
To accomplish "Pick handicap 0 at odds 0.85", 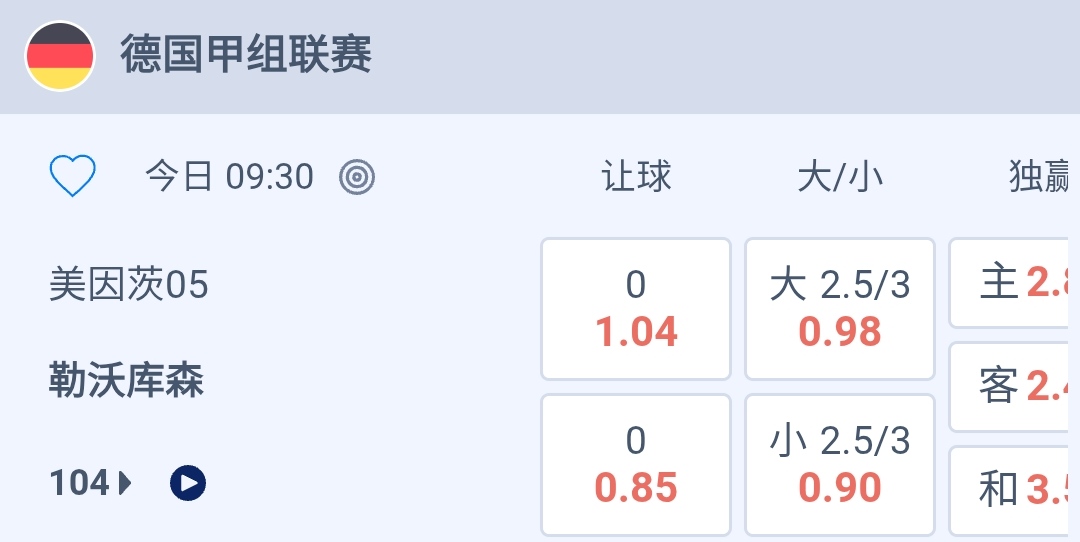I will (636, 465).
